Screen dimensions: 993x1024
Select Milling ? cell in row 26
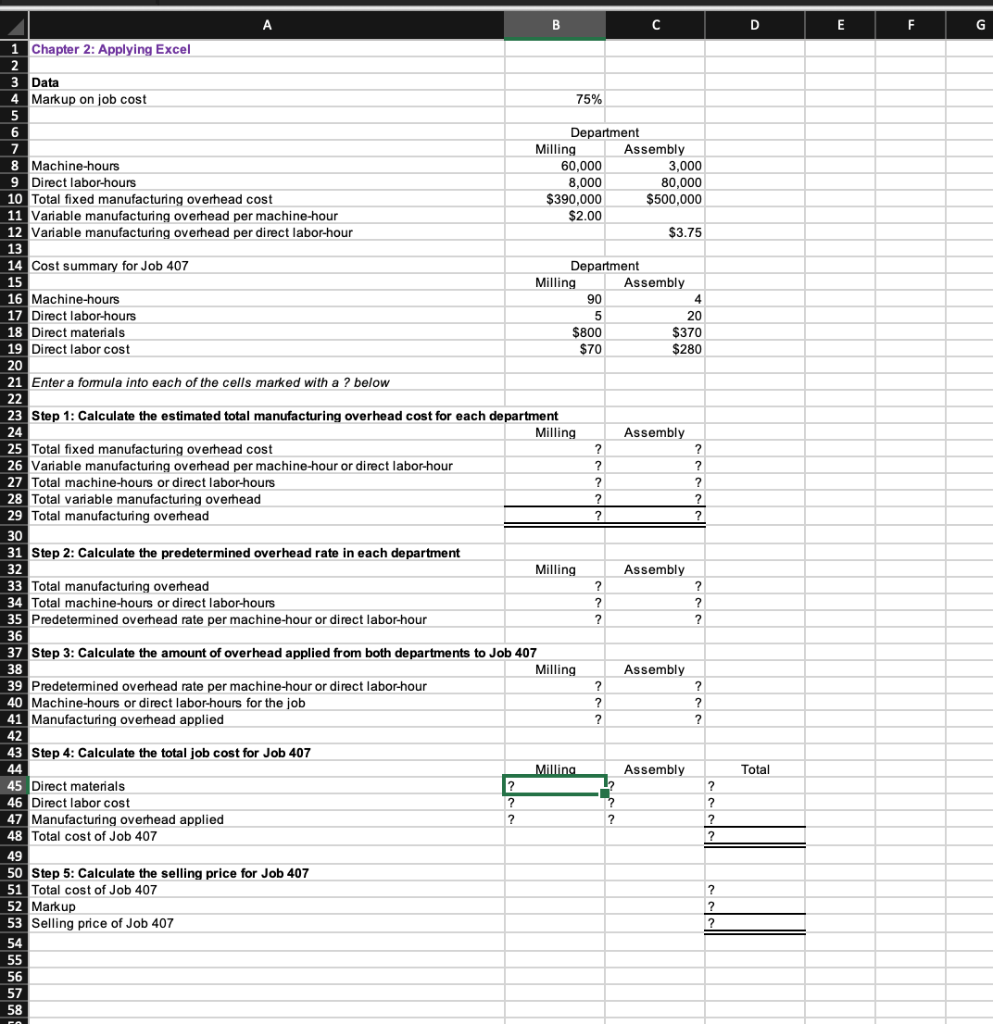click(x=555, y=466)
